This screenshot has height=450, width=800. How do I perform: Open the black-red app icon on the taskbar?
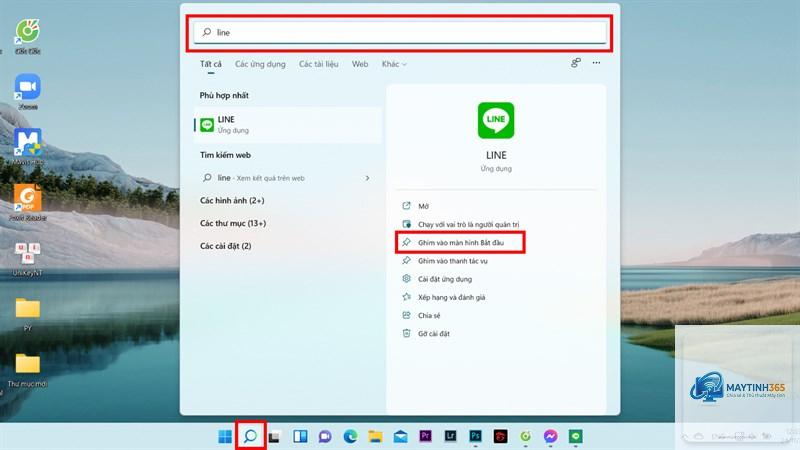pos(501,436)
